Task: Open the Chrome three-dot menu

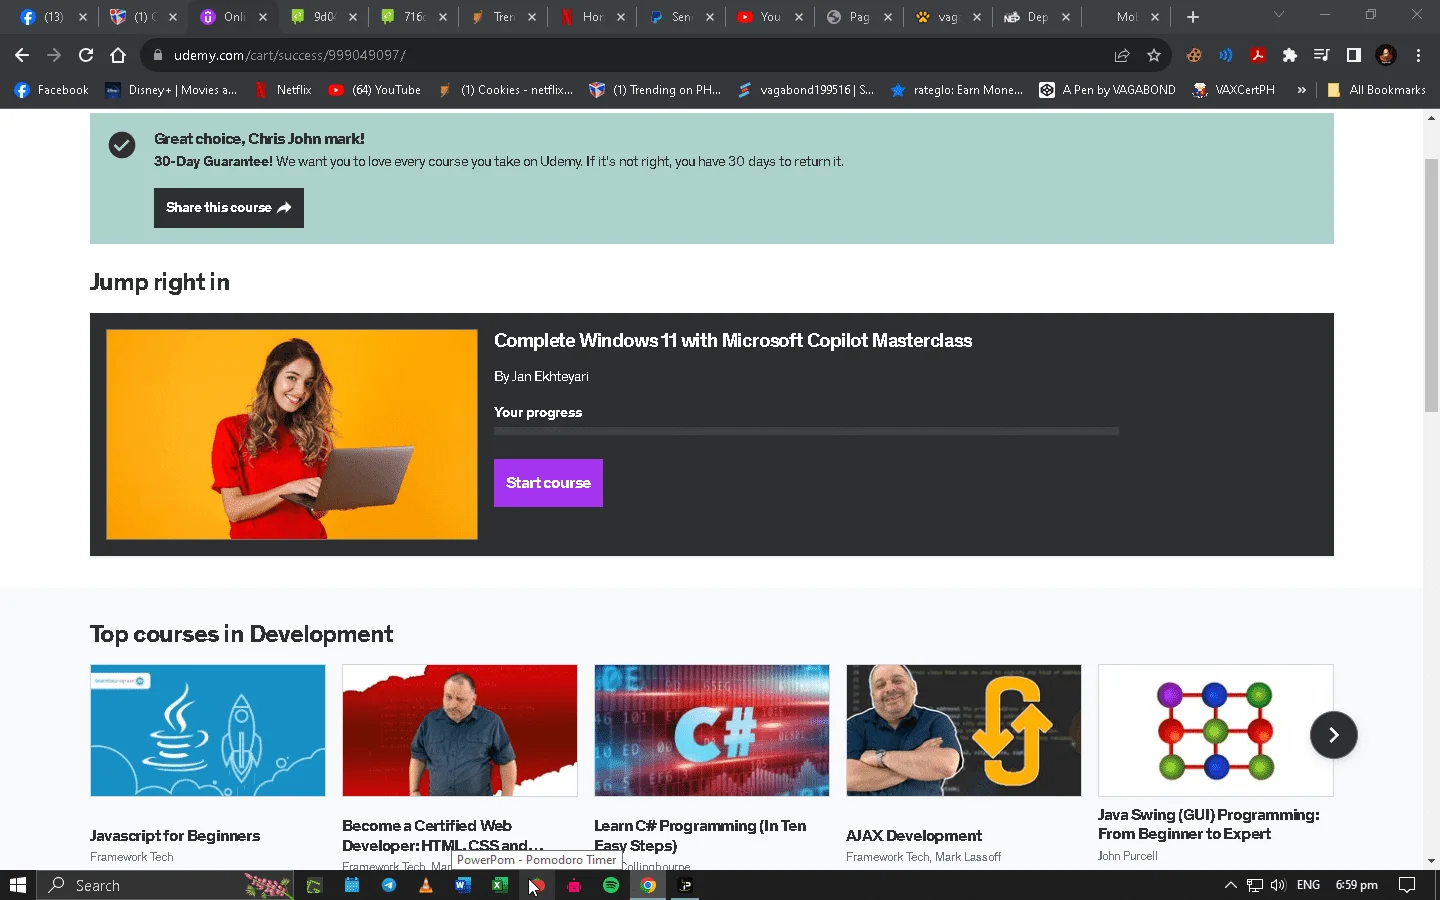Action: (1418, 55)
